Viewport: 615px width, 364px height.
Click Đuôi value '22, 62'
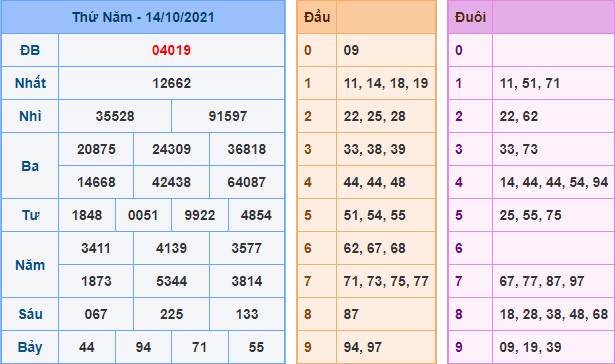click(x=519, y=116)
